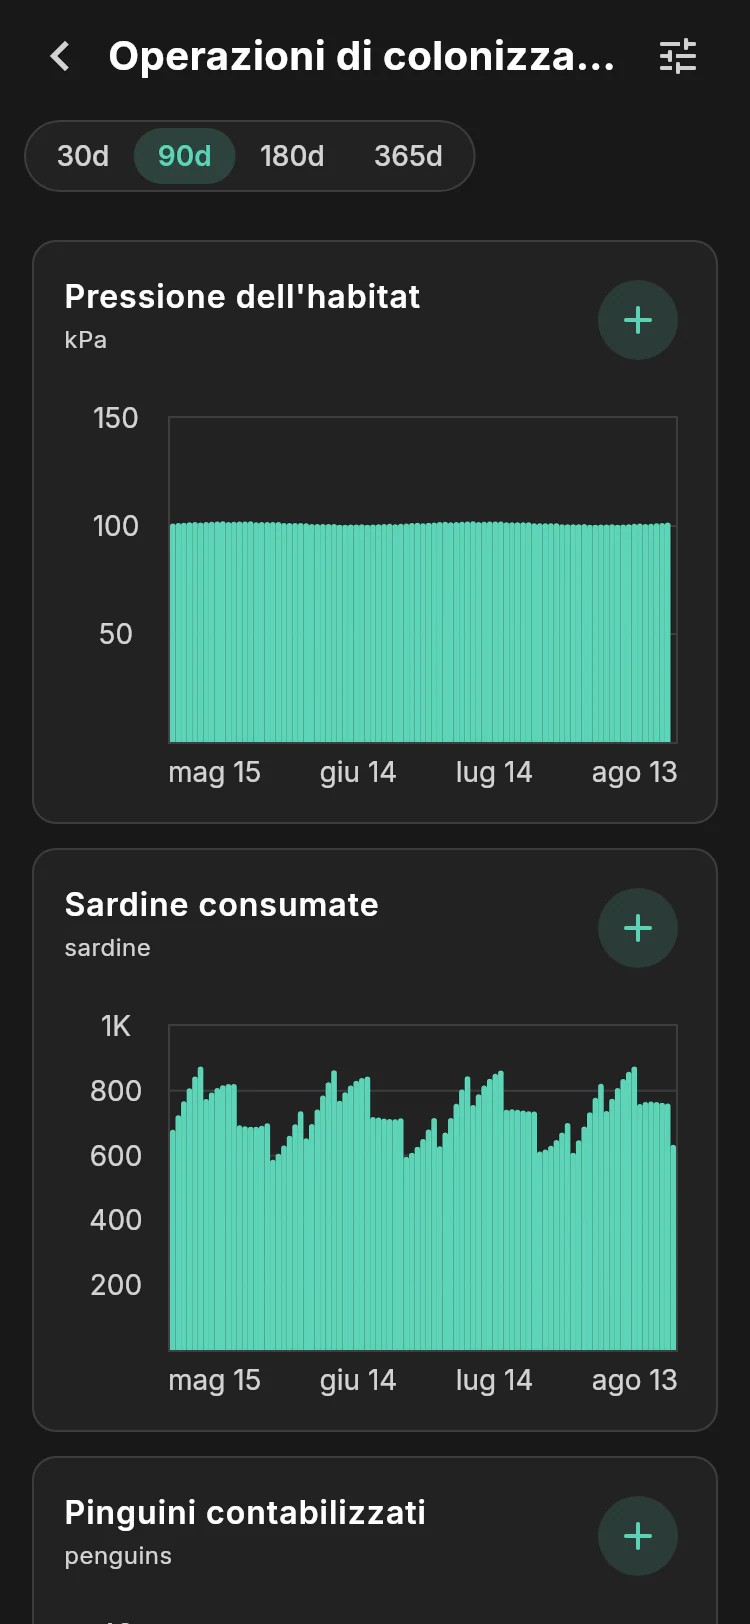750x1624 pixels.
Task: Tap the sardine consumption bar chart
Action: pyautogui.click(x=423, y=1188)
